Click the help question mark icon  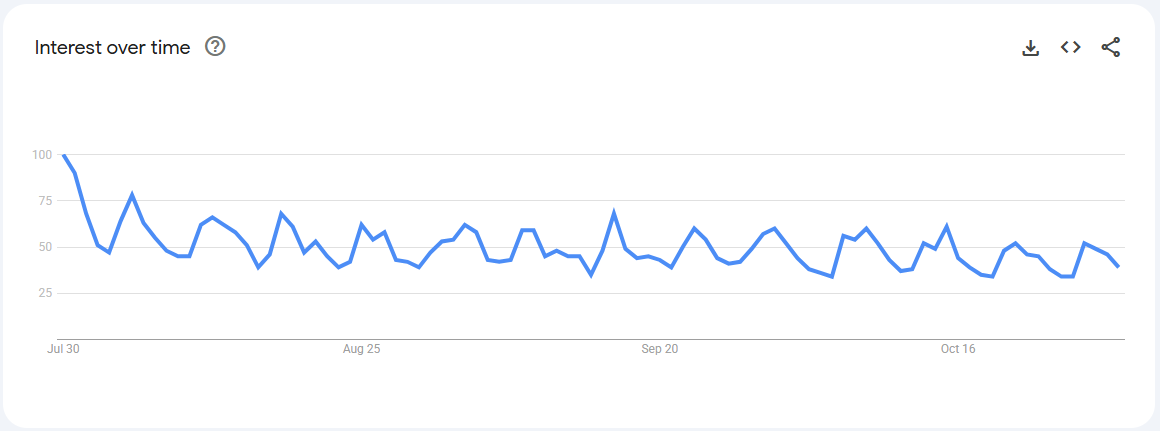(215, 46)
